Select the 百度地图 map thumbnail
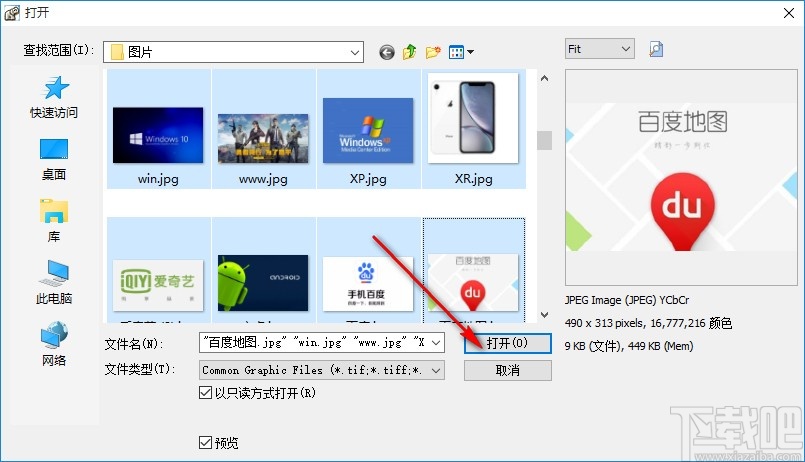 pyautogui.click(x=473, y=282)
